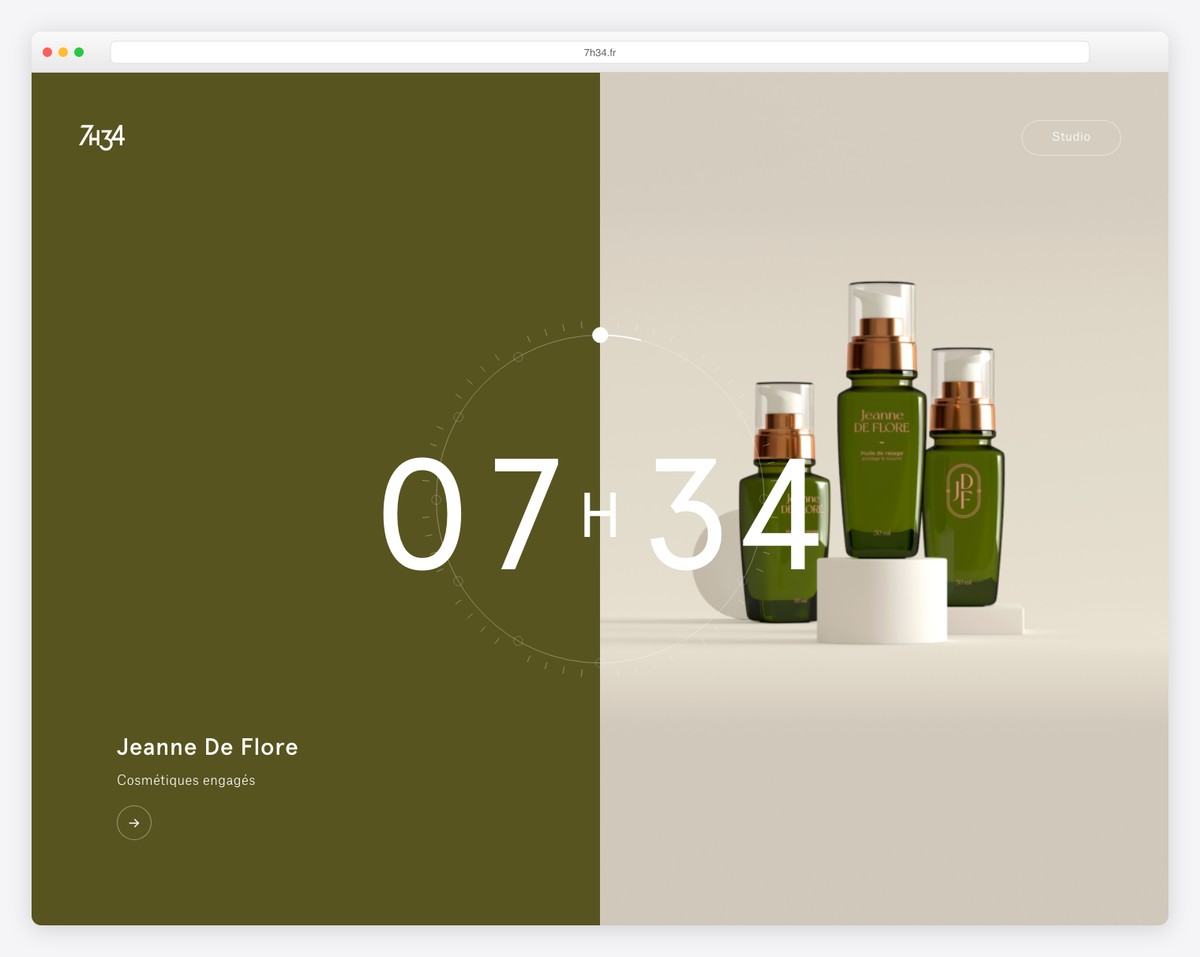Viewport: 1200px width, 957px height.
Task: Select the eight o'clock dial marker circle
Action: [458, 581]
